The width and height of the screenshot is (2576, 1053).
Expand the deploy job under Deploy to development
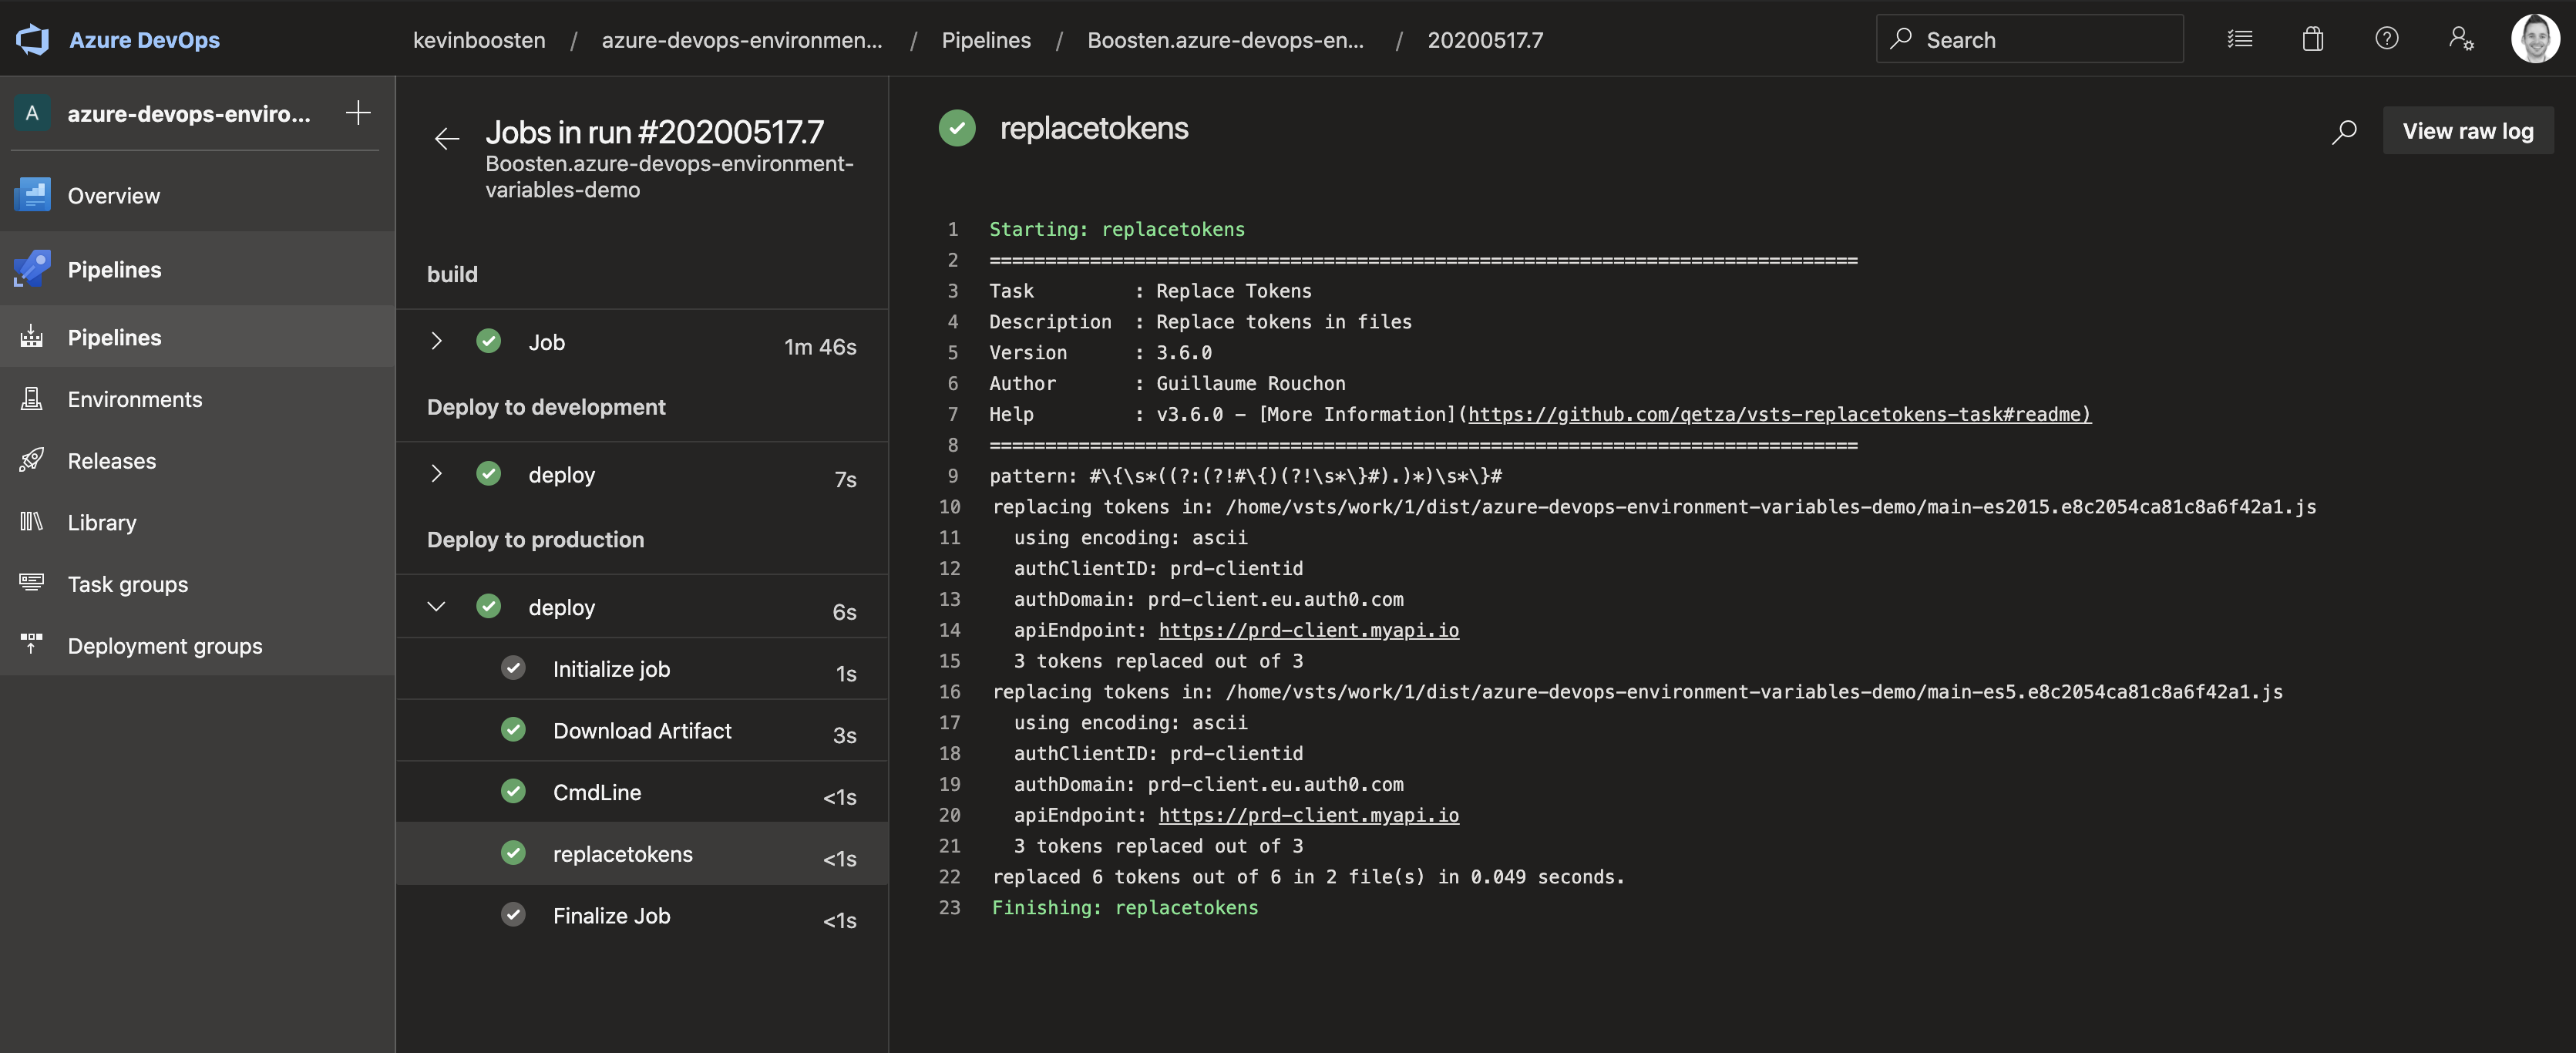click(x=436, y=474)
